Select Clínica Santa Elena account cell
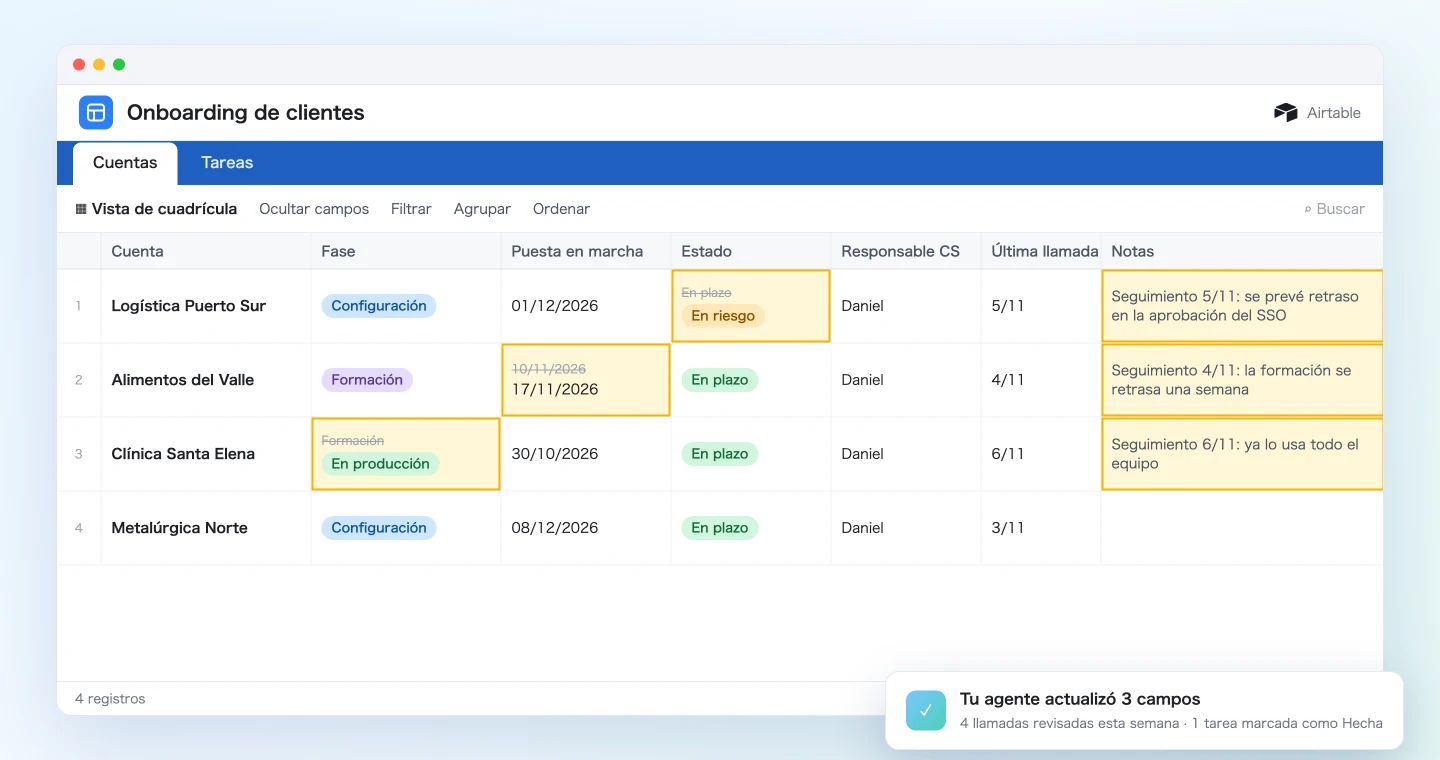 click(x=206, y=454)
